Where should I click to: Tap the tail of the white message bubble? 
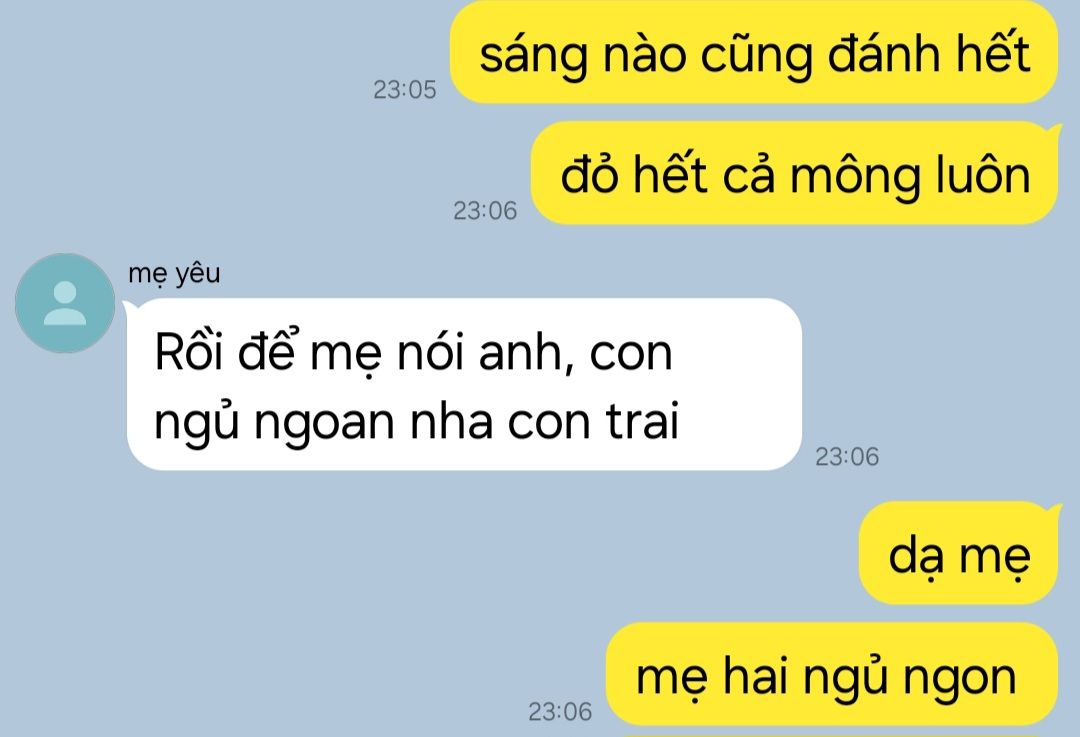(130, 307)
